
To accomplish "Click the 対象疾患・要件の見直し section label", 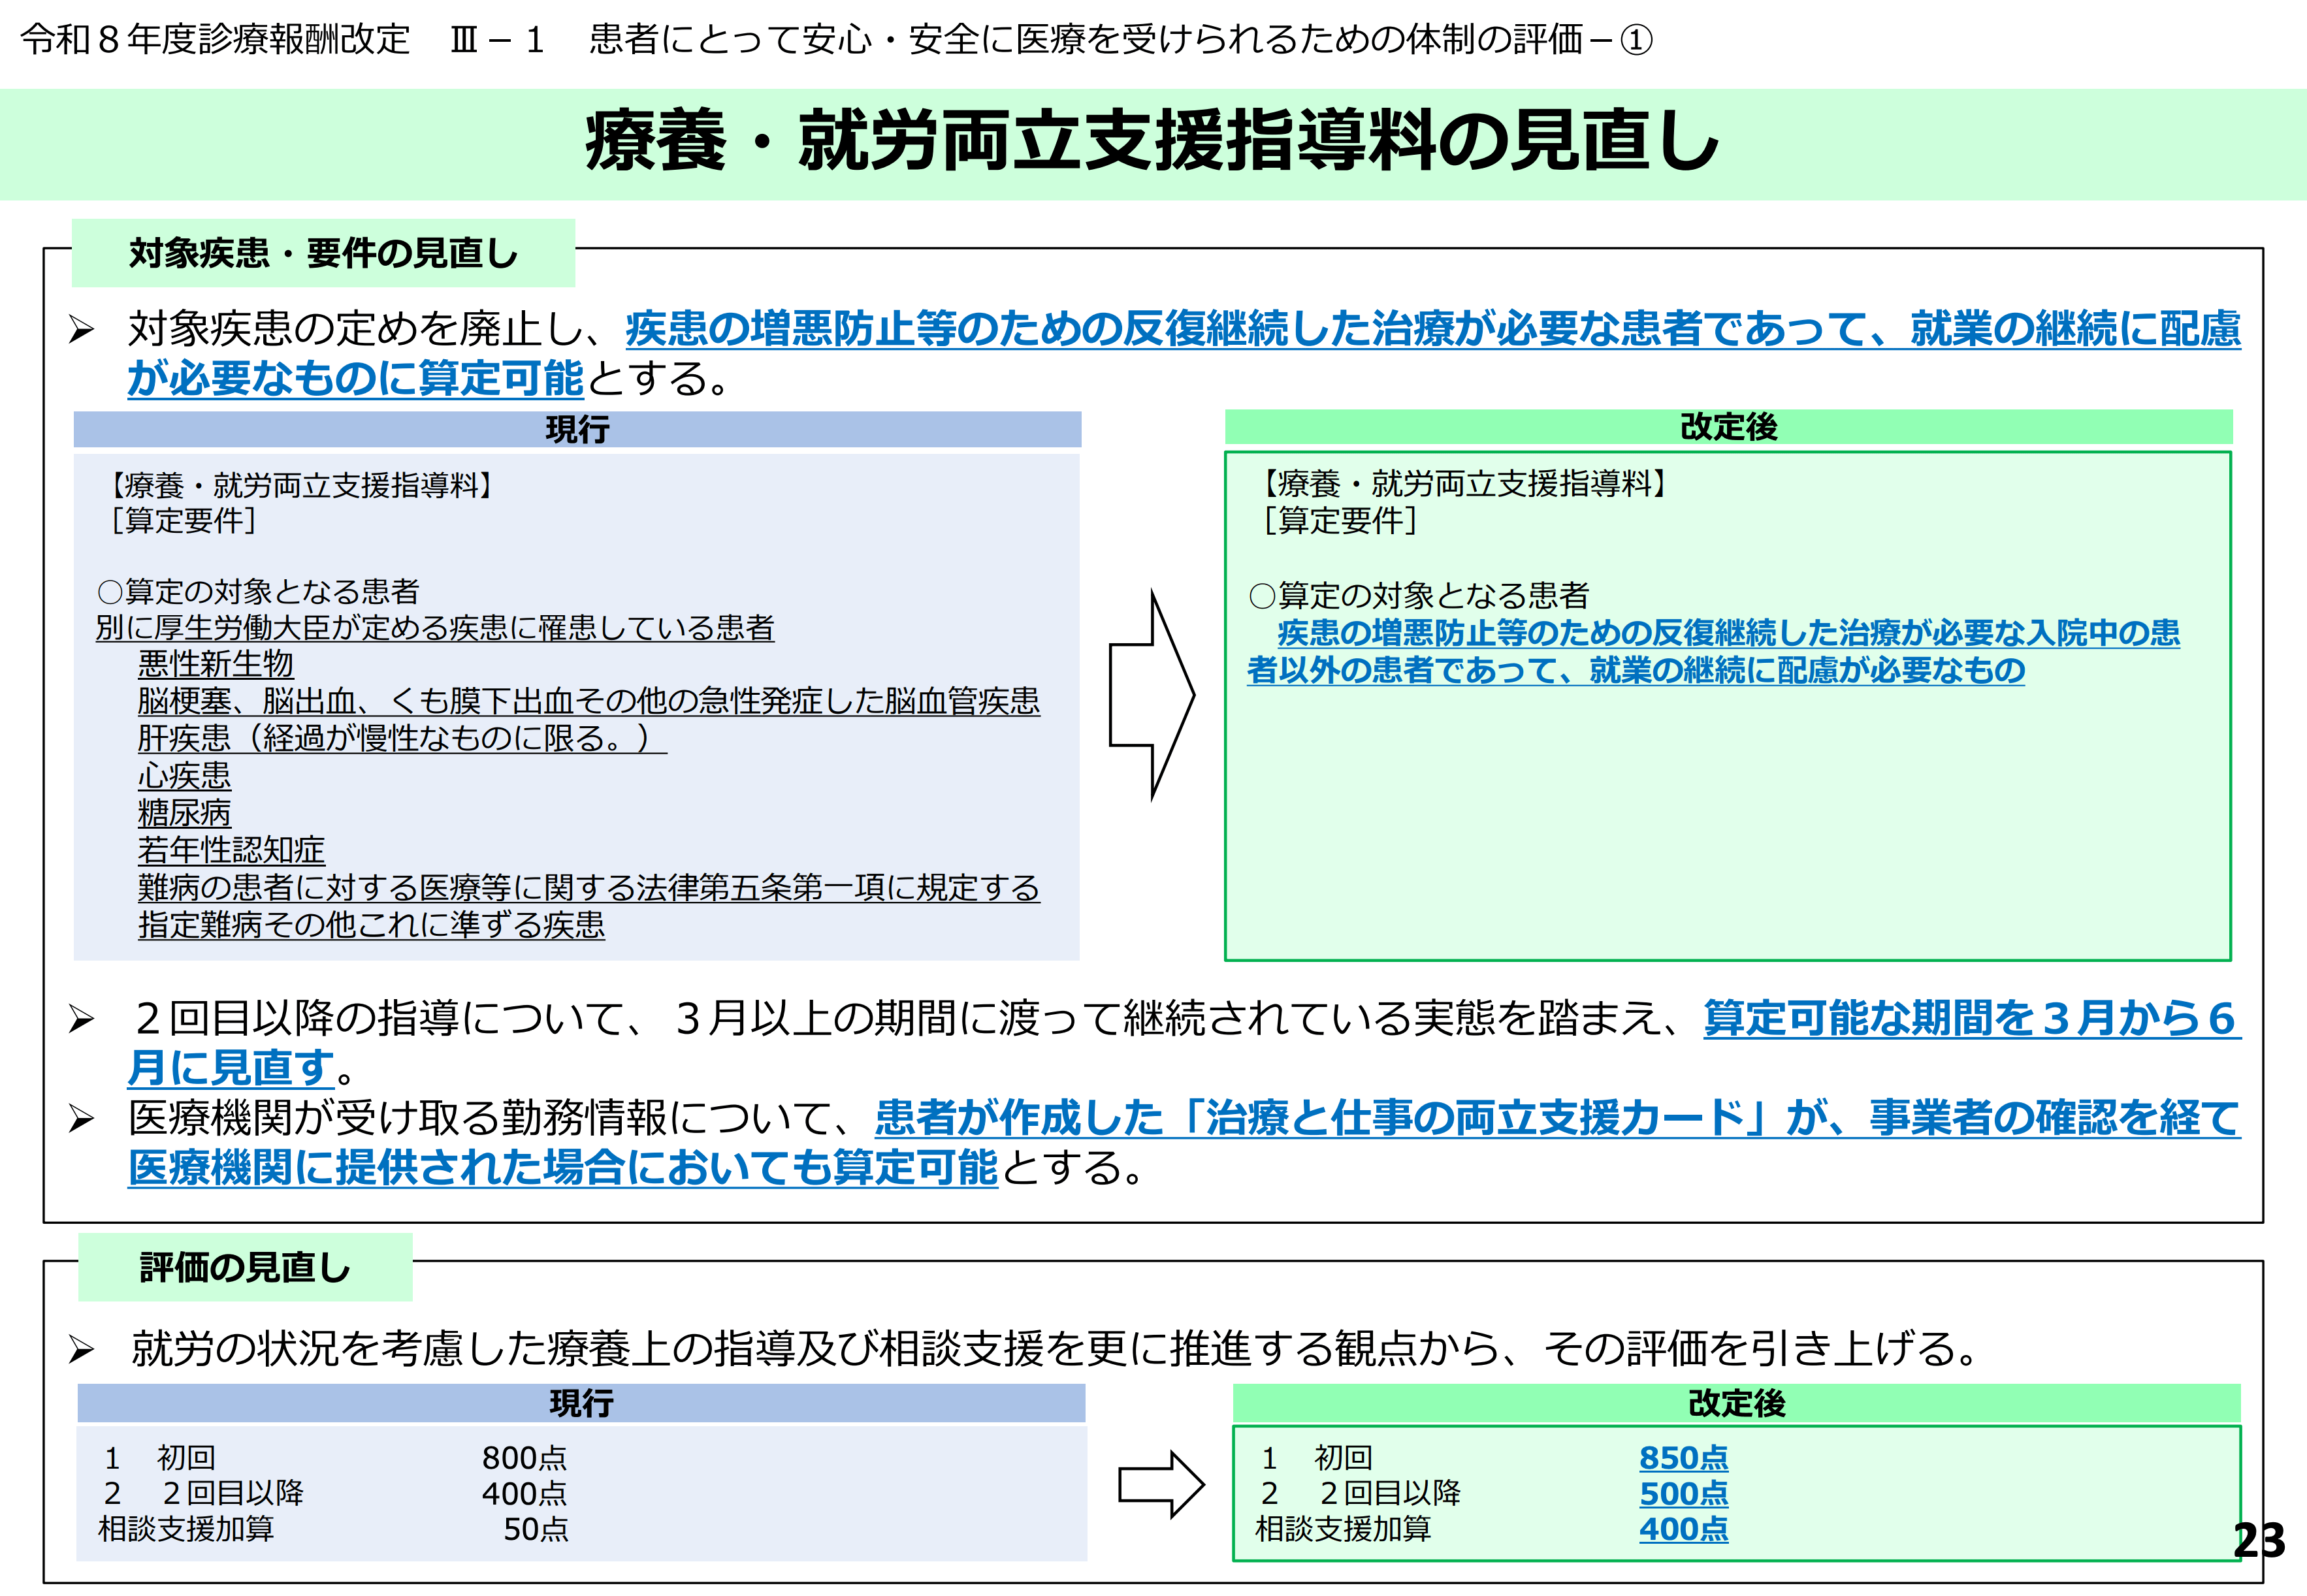I will 323,253.
